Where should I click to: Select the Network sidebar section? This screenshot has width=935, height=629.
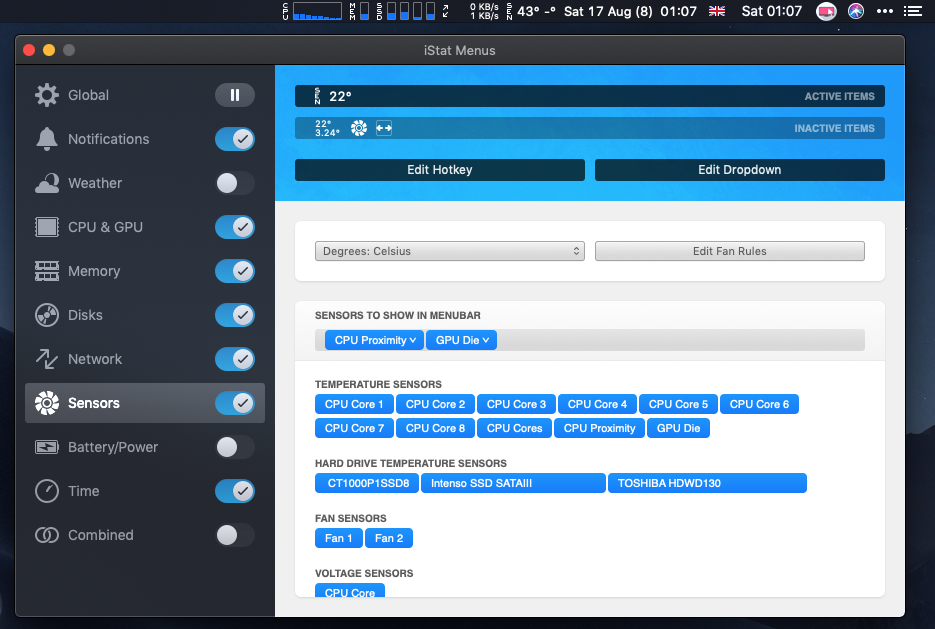(x=145, y=359)
